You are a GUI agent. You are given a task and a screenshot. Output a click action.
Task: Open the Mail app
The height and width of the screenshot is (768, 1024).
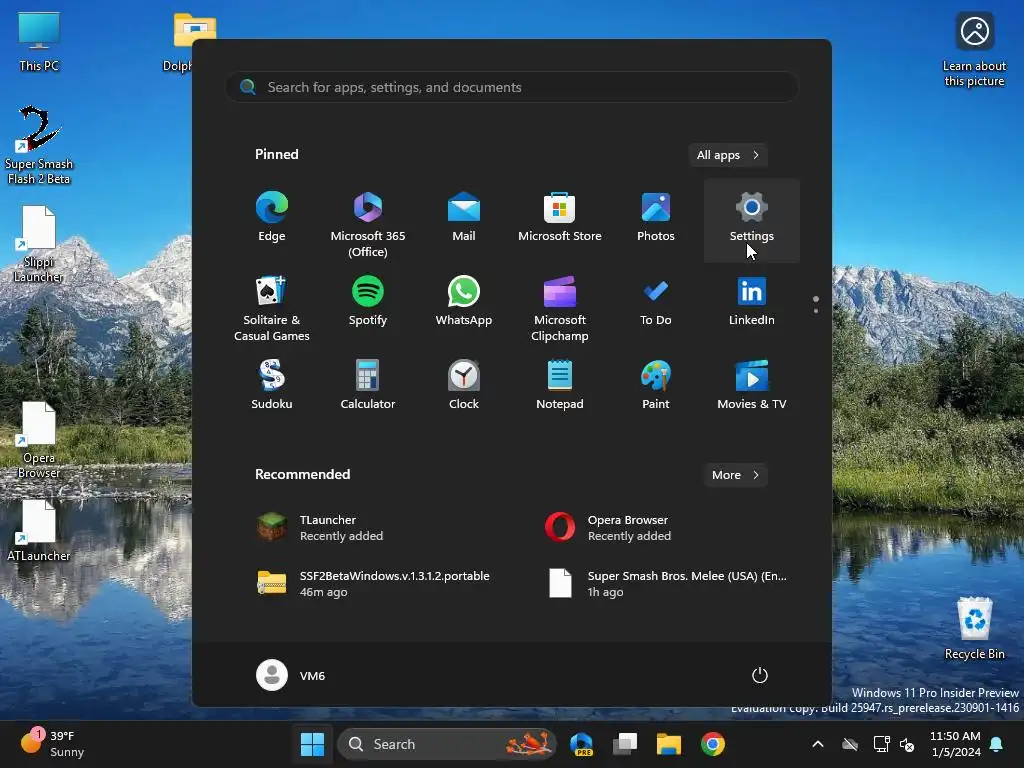[464, 218]
